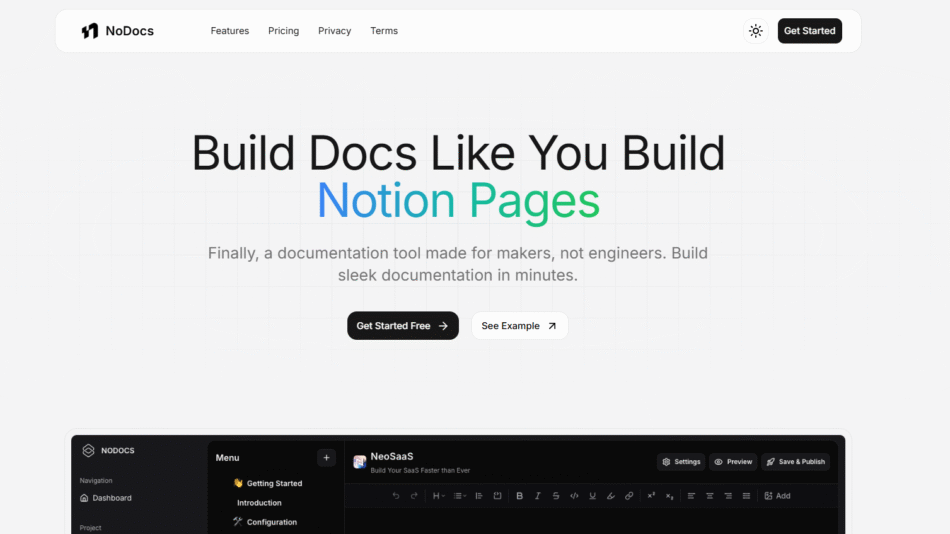Click the plus icon beside Menu

pos(326,458)
